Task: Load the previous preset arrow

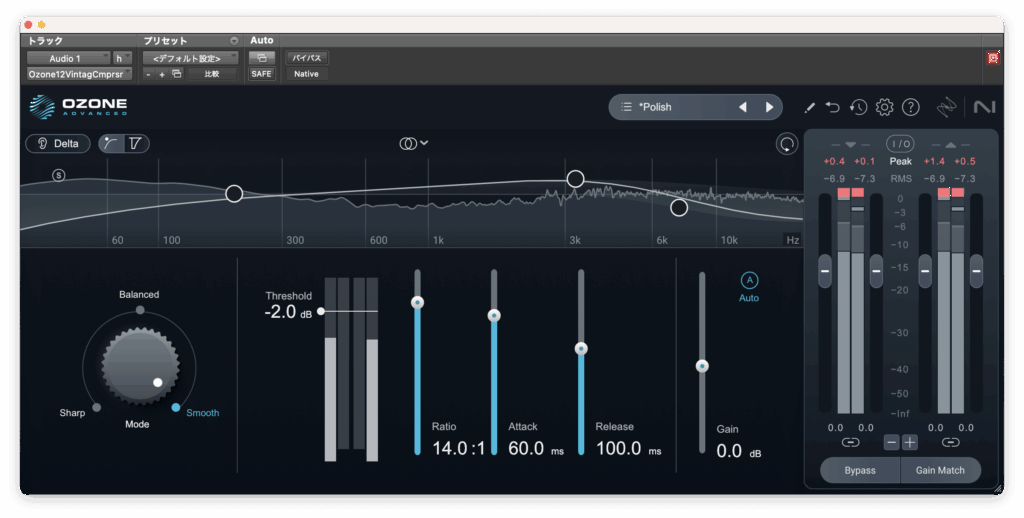Action: [x=743, y=107]
